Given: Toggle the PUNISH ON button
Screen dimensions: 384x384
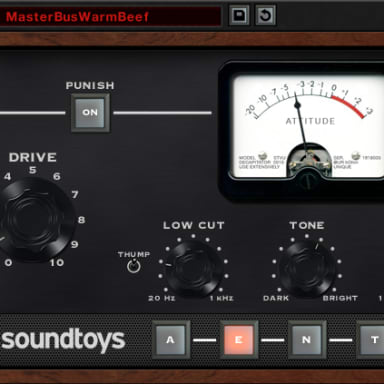Looking at the screenshot, I should pos(90,113).
